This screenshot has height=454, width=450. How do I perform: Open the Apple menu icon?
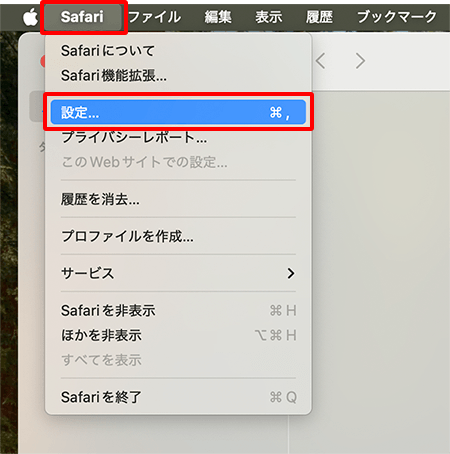click(x=31, y=17)
